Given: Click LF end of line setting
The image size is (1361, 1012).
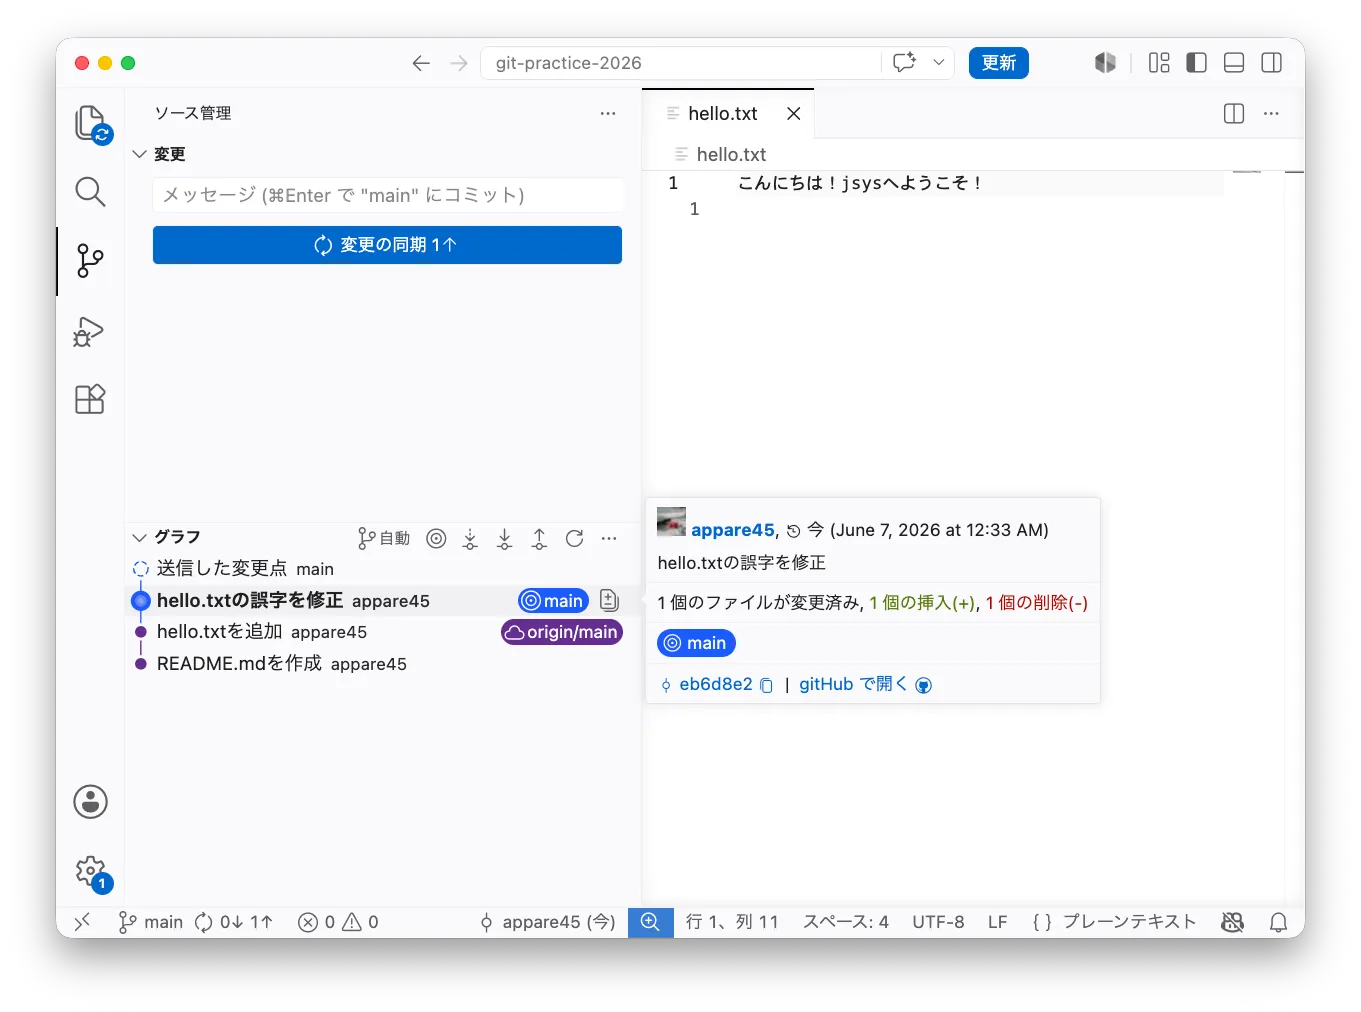Looking at the screenshot, I should [x=997, y=922].
